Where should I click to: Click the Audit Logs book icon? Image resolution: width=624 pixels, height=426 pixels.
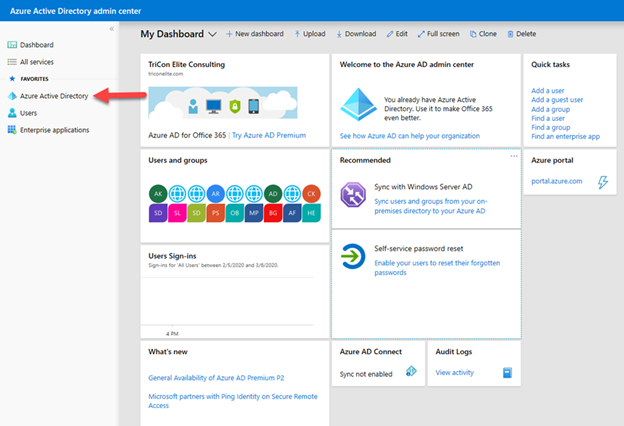tap(507, 373)
